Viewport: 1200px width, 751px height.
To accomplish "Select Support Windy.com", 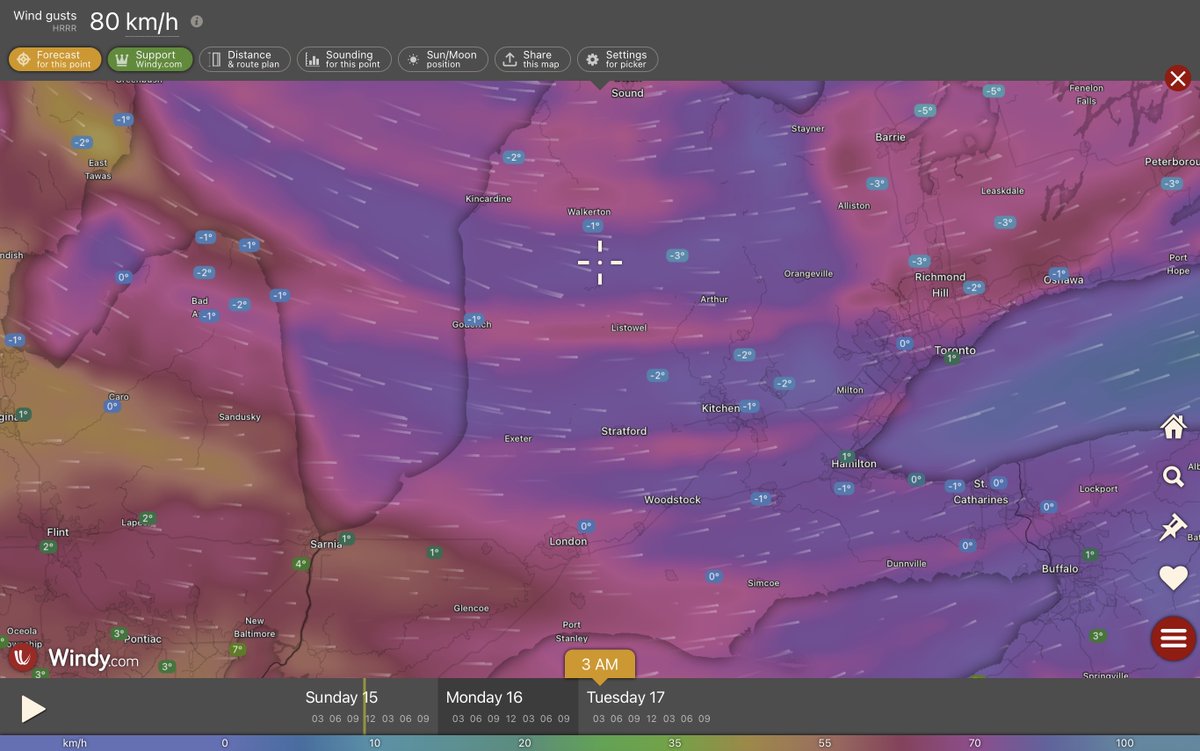I will tap(150, 58).
